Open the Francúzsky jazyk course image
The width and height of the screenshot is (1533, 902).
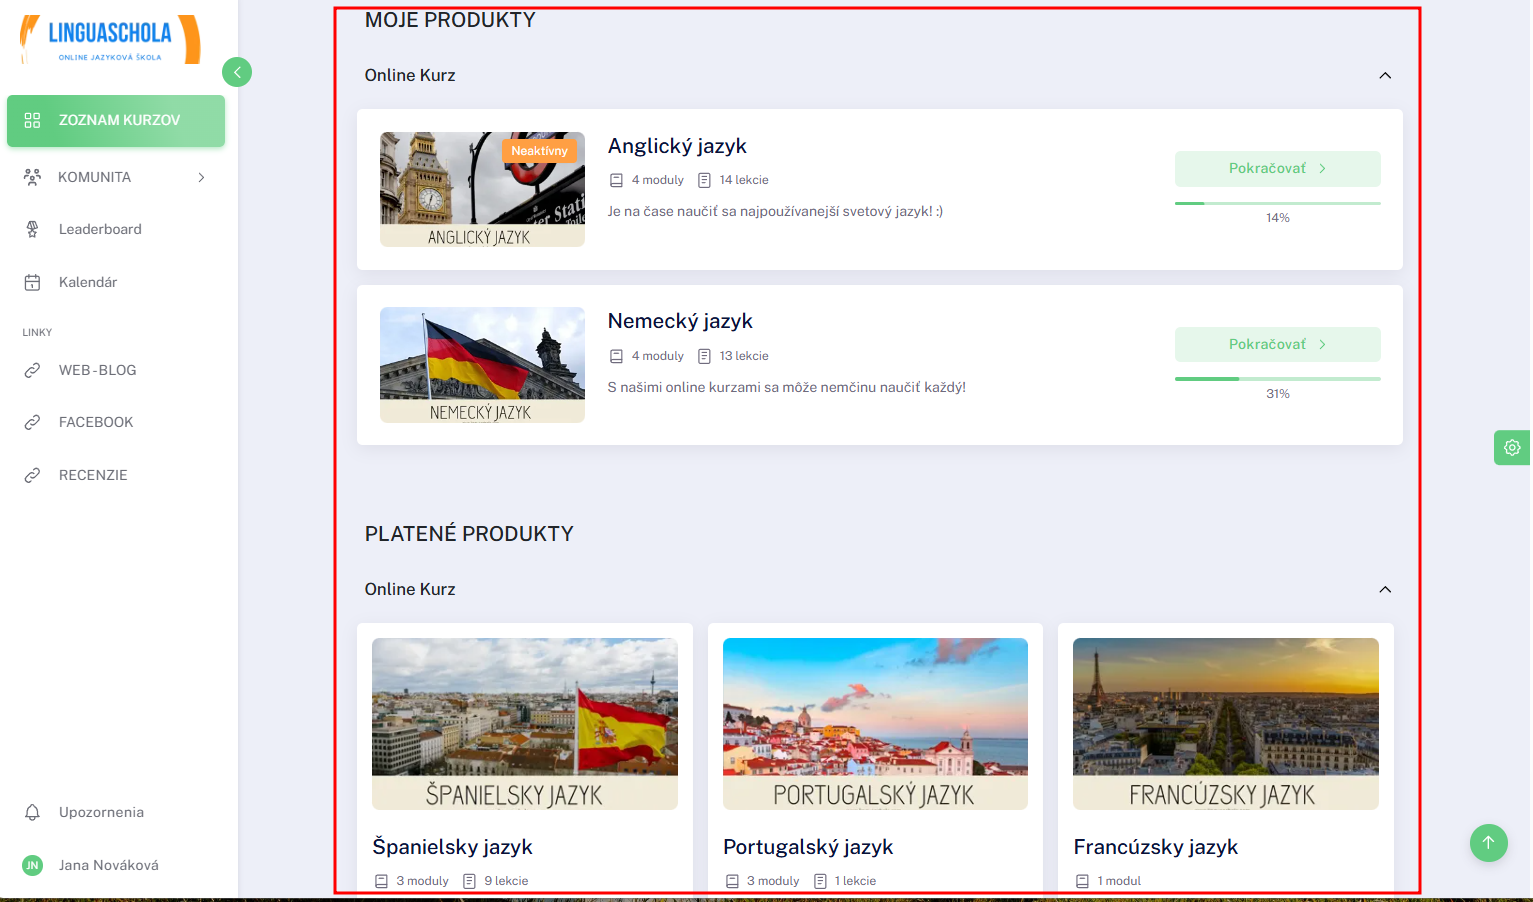pyautogui.click(x=1226, y=724)
